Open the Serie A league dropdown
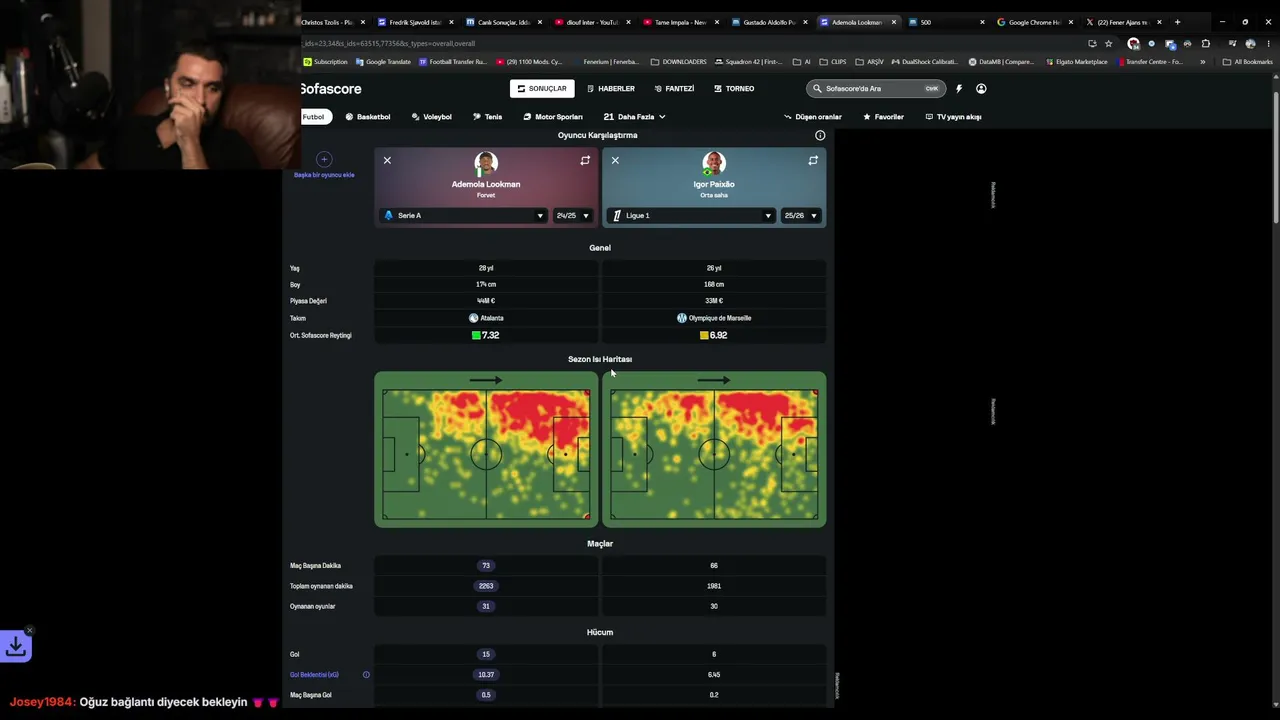 pyautogui.click(x=463, y=215)
